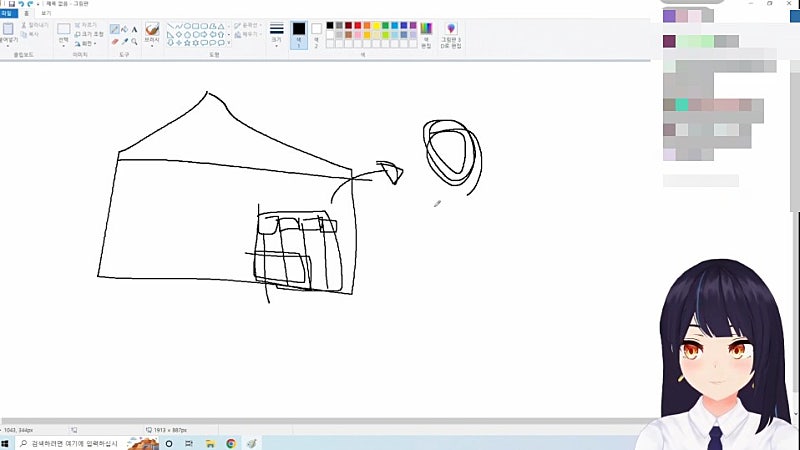
Task: Pick the Five-point star shape
Action: [187, 43]
